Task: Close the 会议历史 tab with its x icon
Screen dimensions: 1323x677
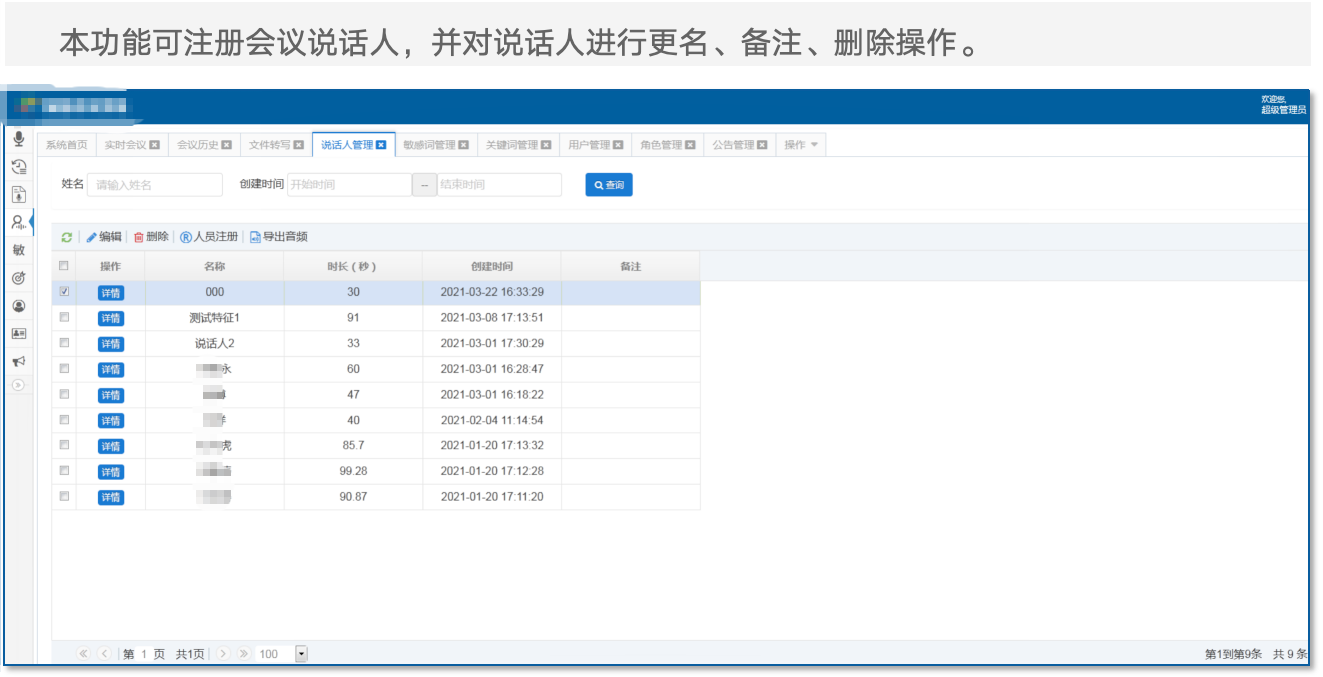Action: tap(227, 145)
